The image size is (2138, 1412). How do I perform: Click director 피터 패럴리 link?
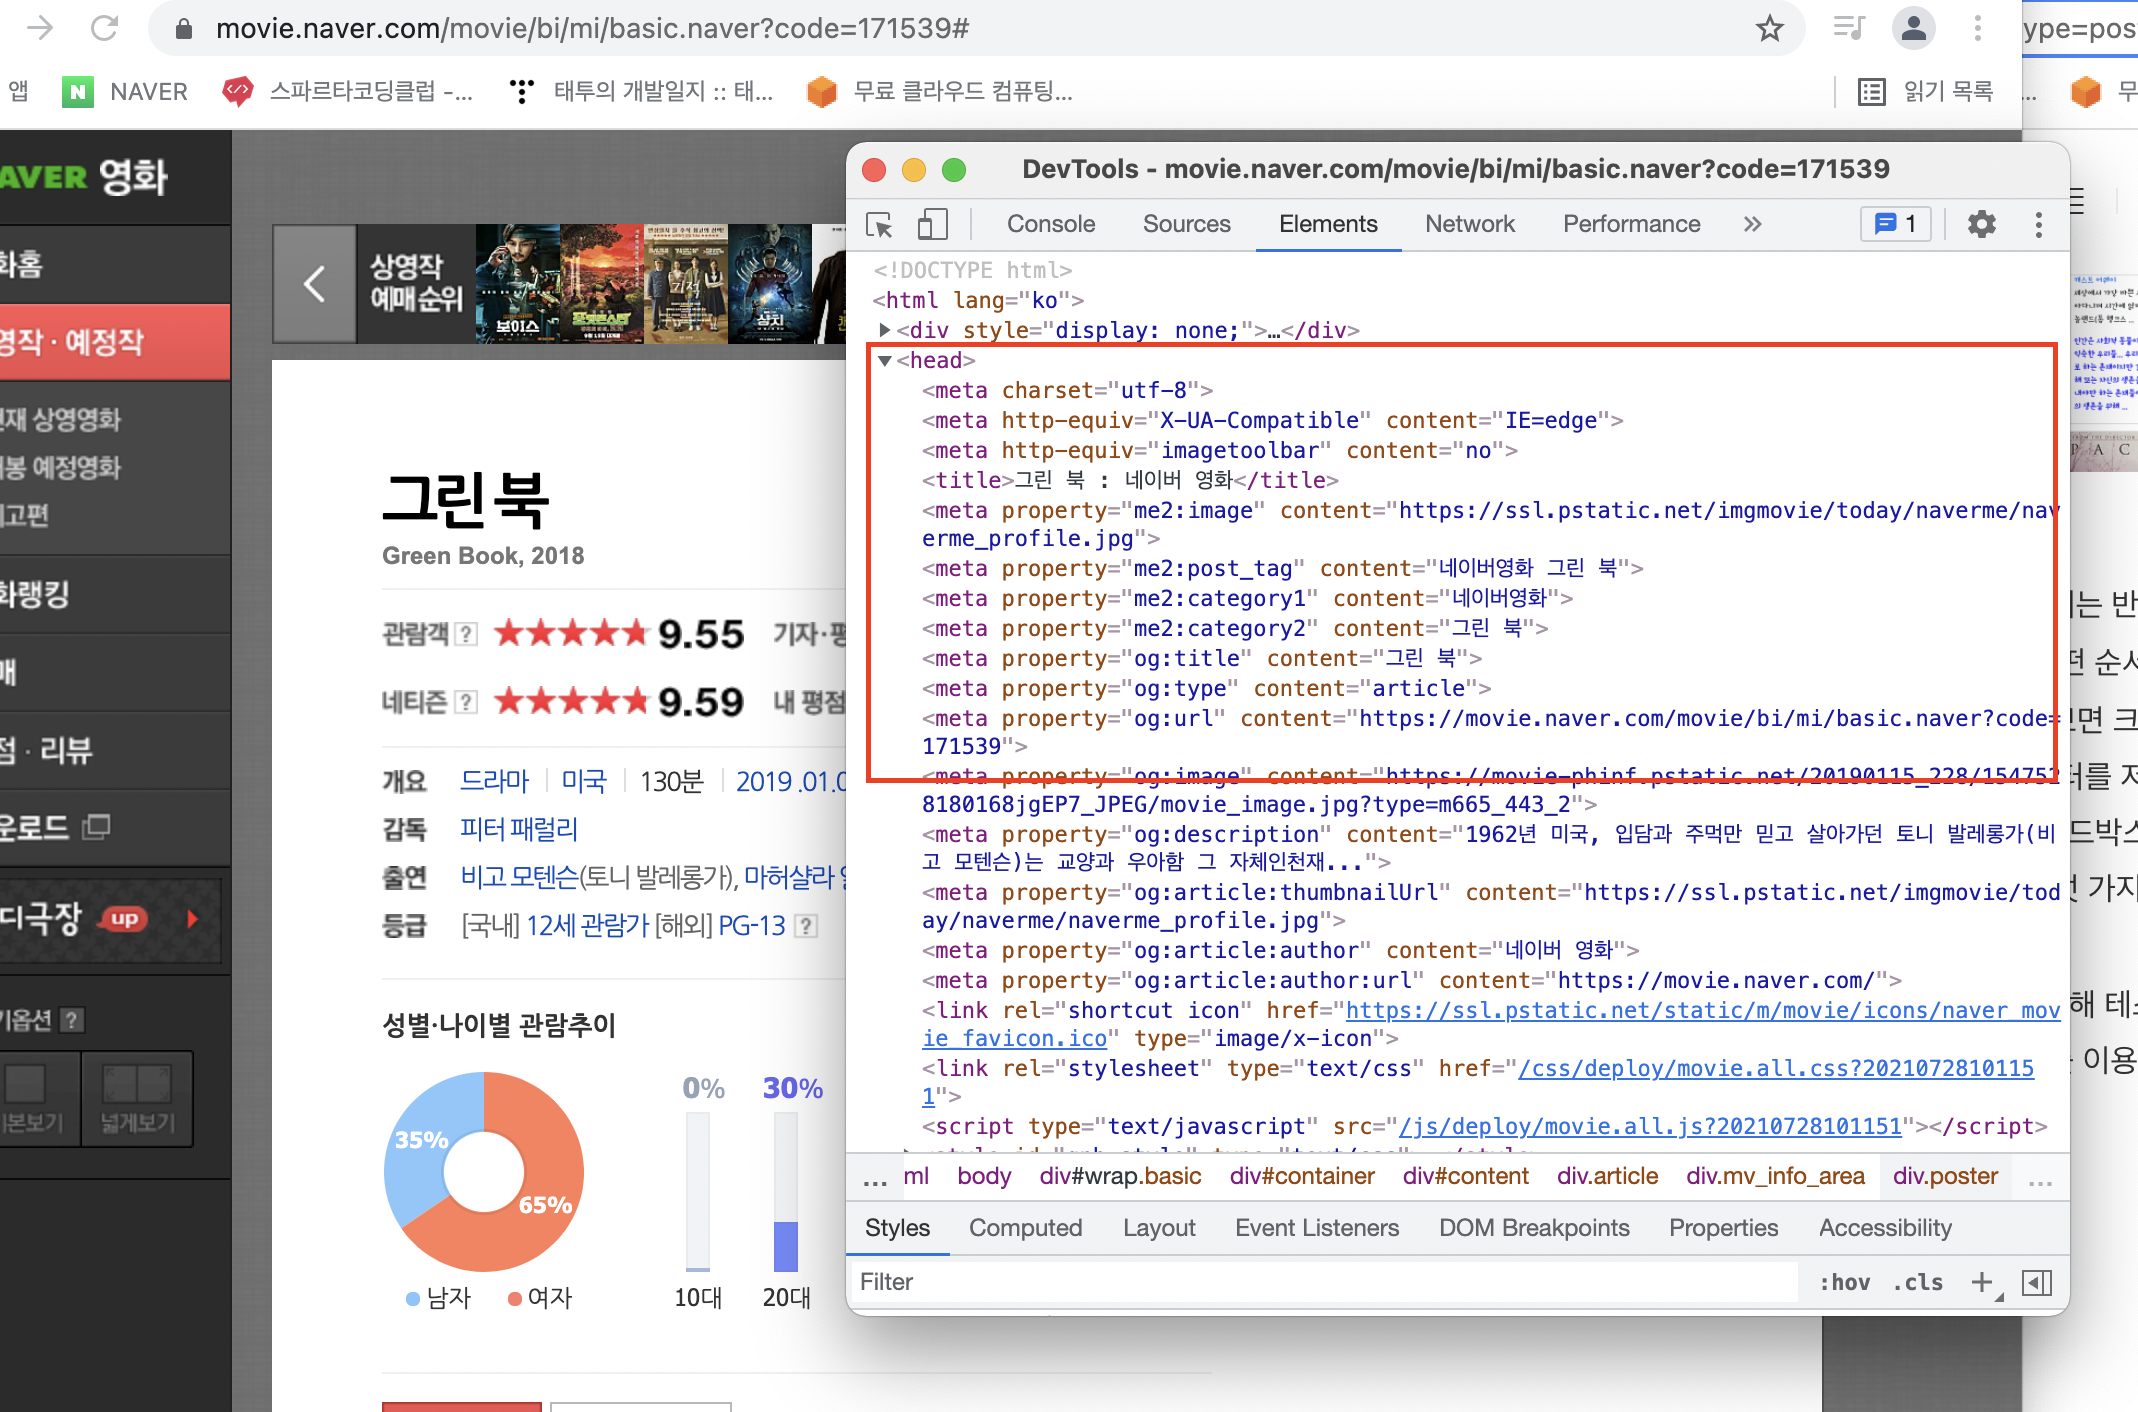click(x=519, y=829)
